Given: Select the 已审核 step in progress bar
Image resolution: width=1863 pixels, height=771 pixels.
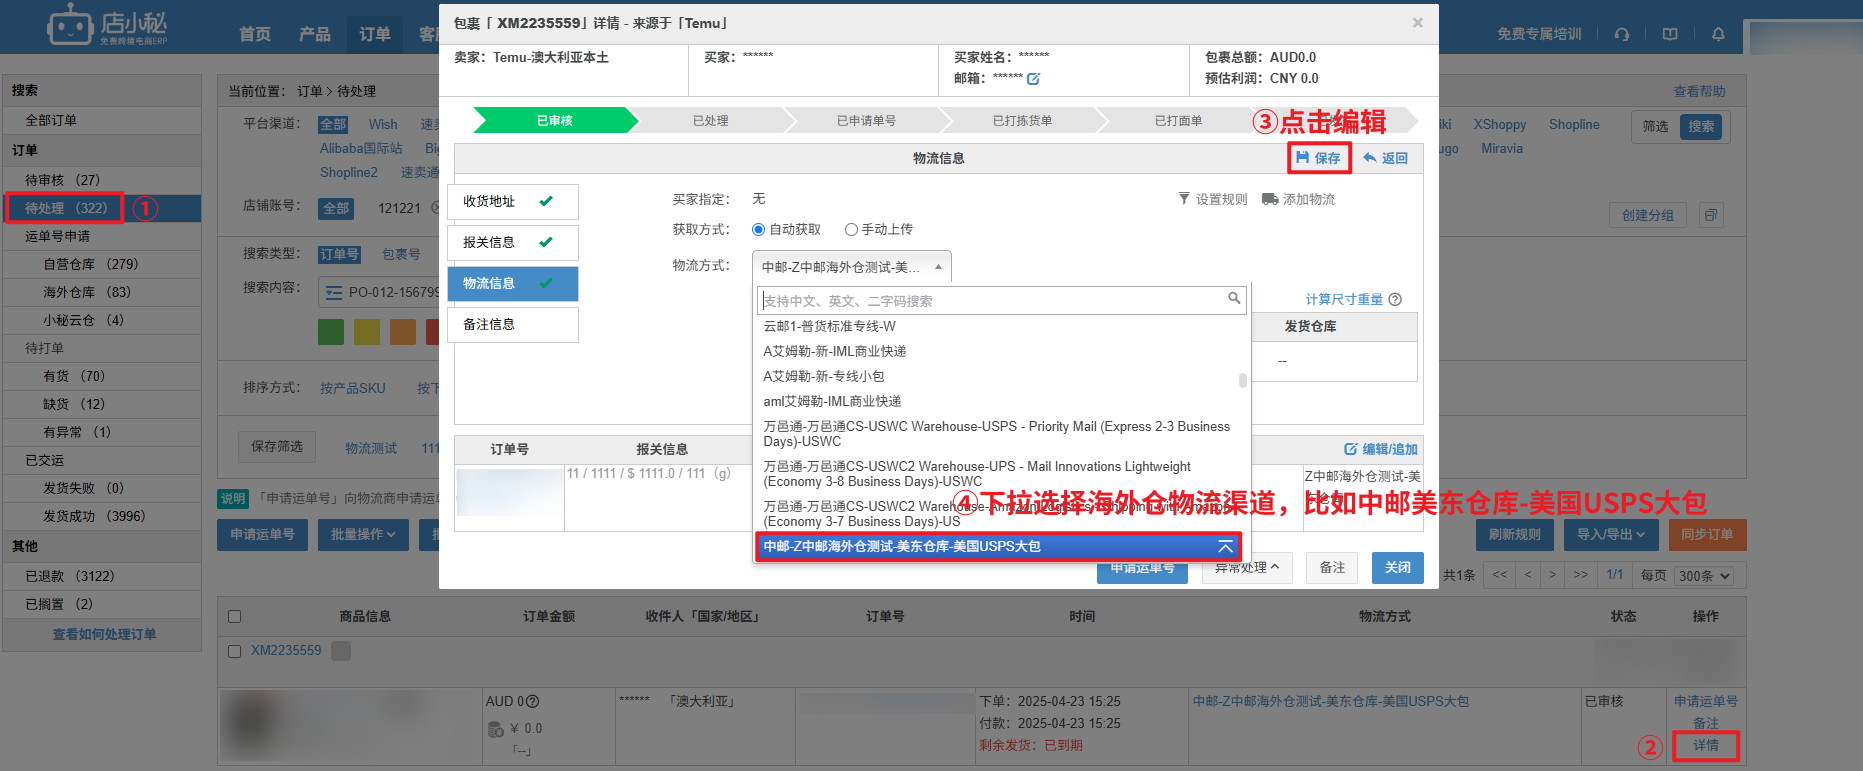Looking at the screenshot, I should tap(555, 121).
